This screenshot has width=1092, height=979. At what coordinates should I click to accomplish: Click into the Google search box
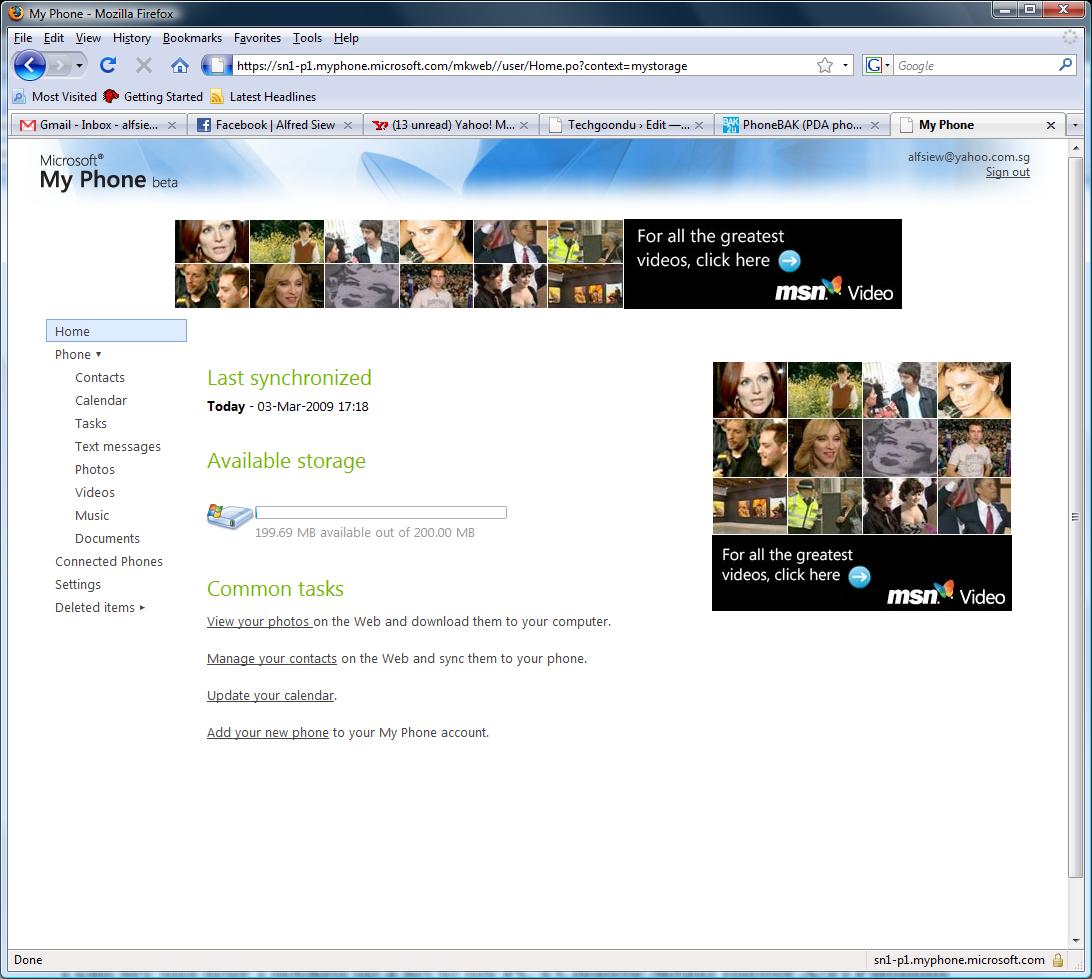tap(975, 65)
